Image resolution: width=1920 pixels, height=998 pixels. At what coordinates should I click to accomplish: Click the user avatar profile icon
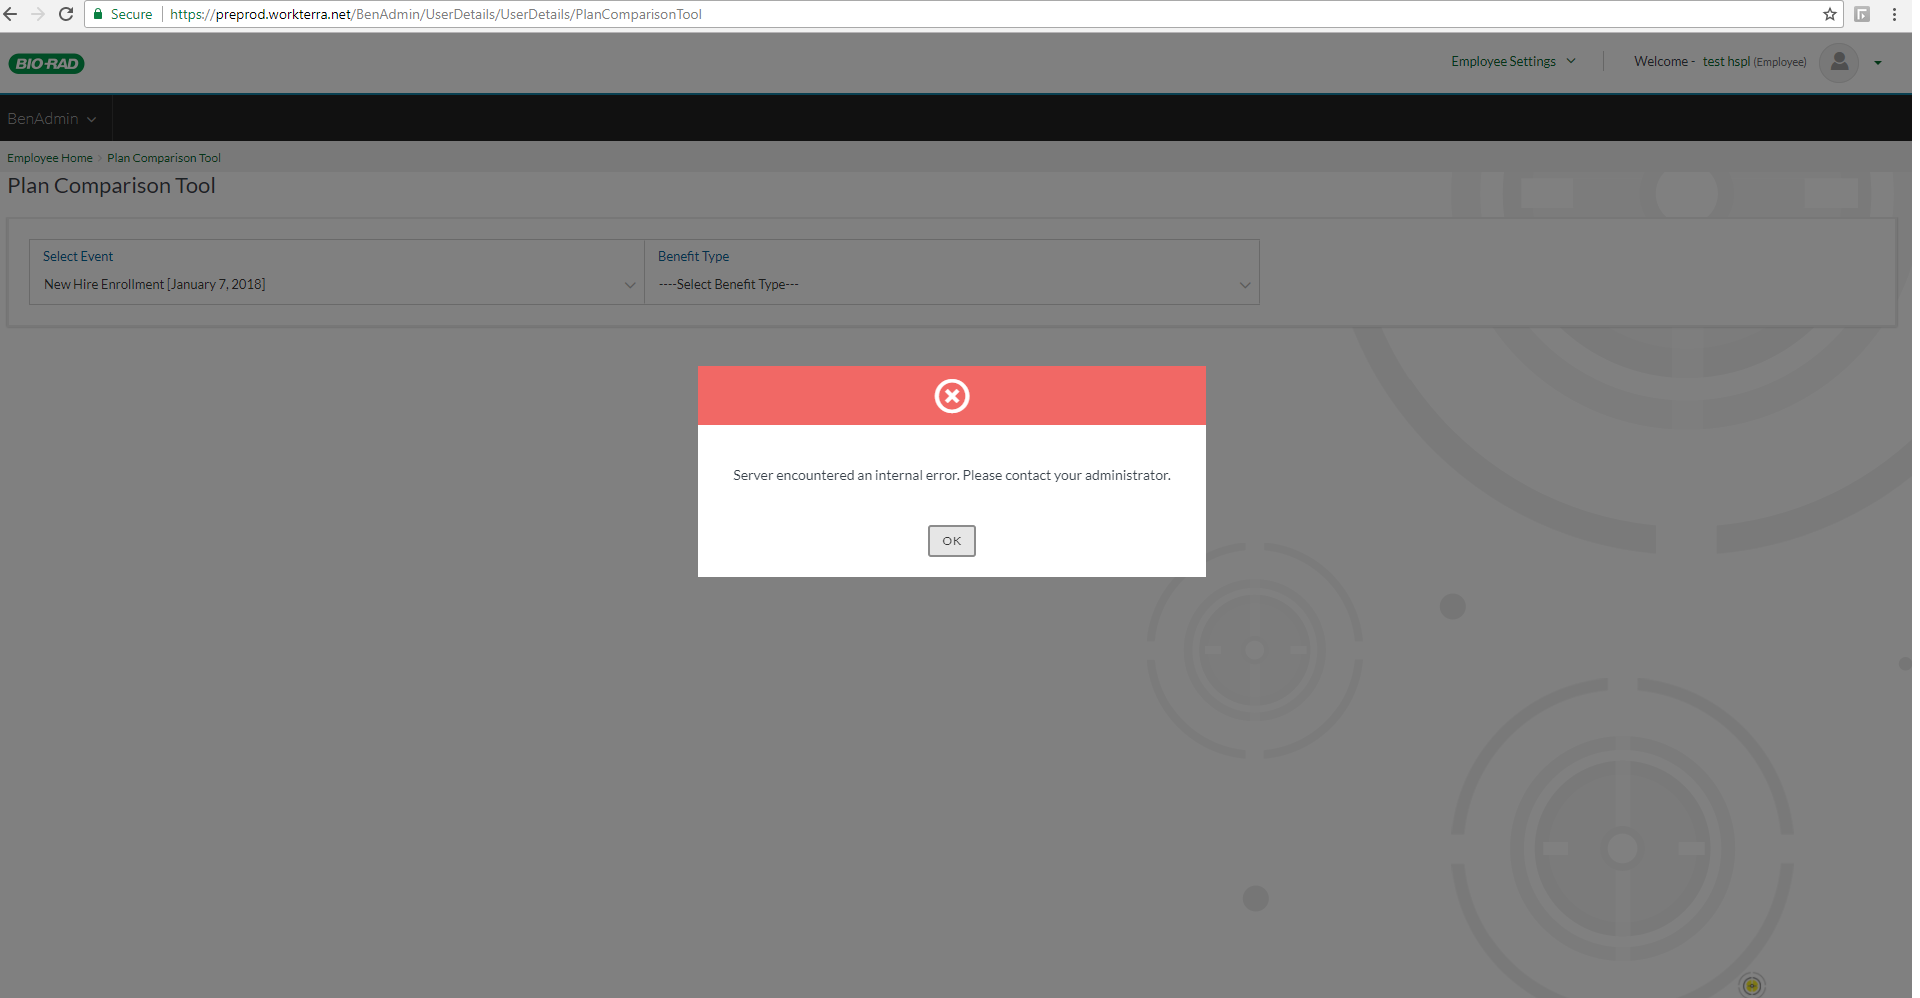[1839, 62]
